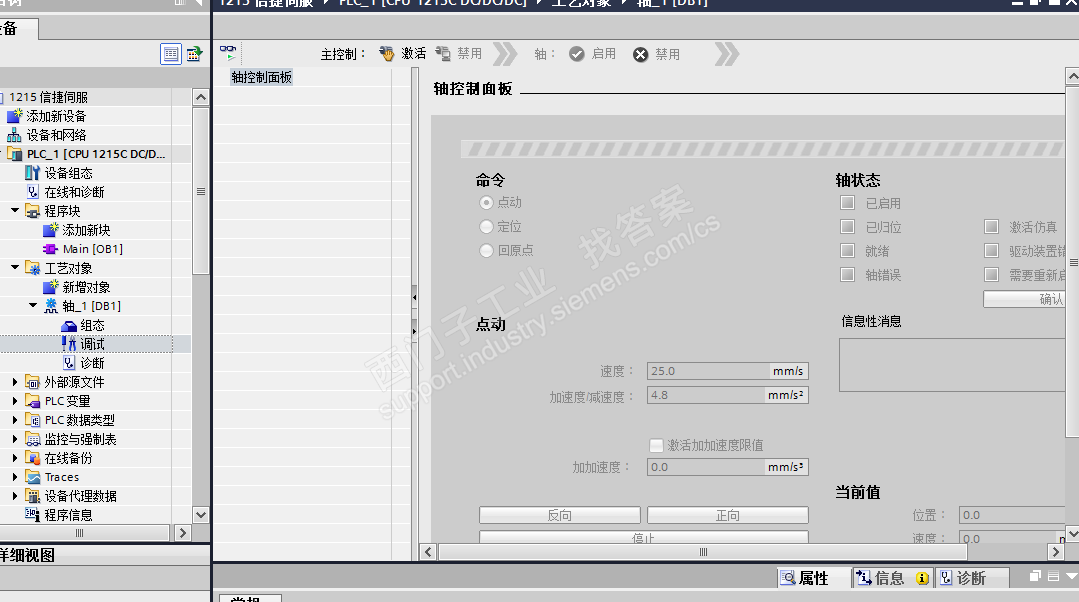Select the 点动 jog radio button

(x=487, y=202)
